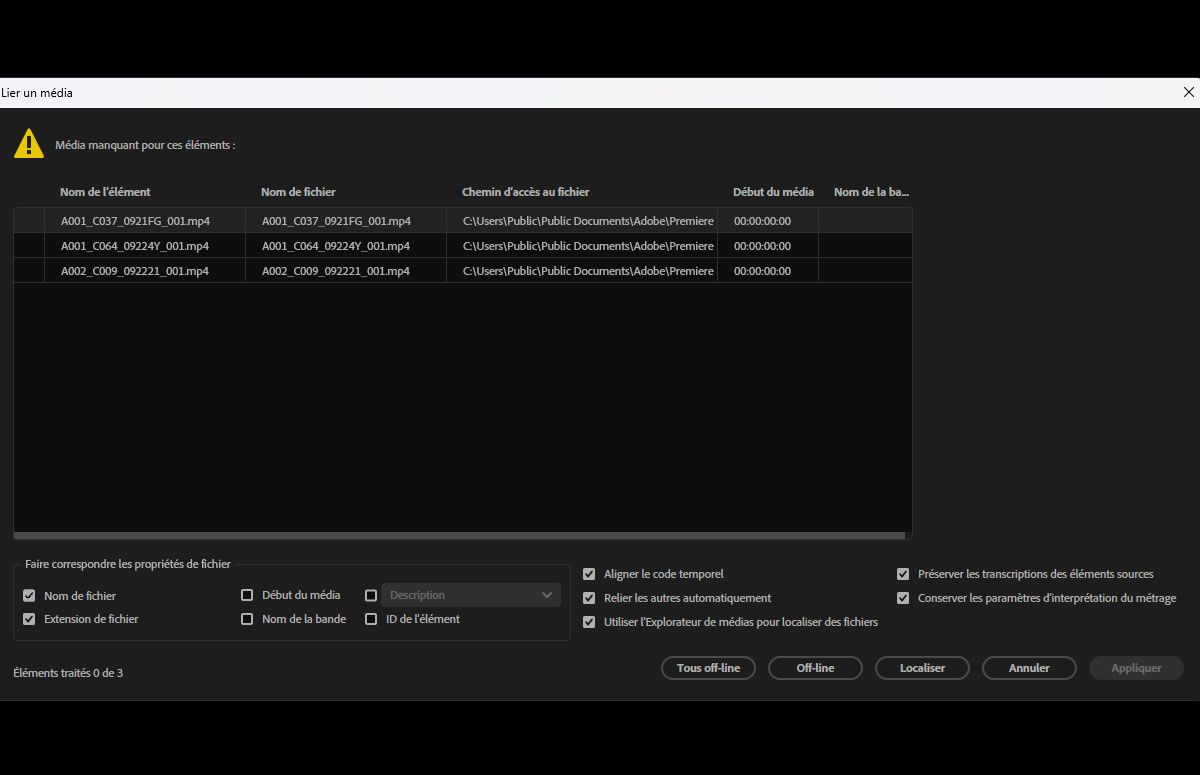Screen dimensions: 1200x775
Task: Open the Description dropdown
Action: pos(471,595)
